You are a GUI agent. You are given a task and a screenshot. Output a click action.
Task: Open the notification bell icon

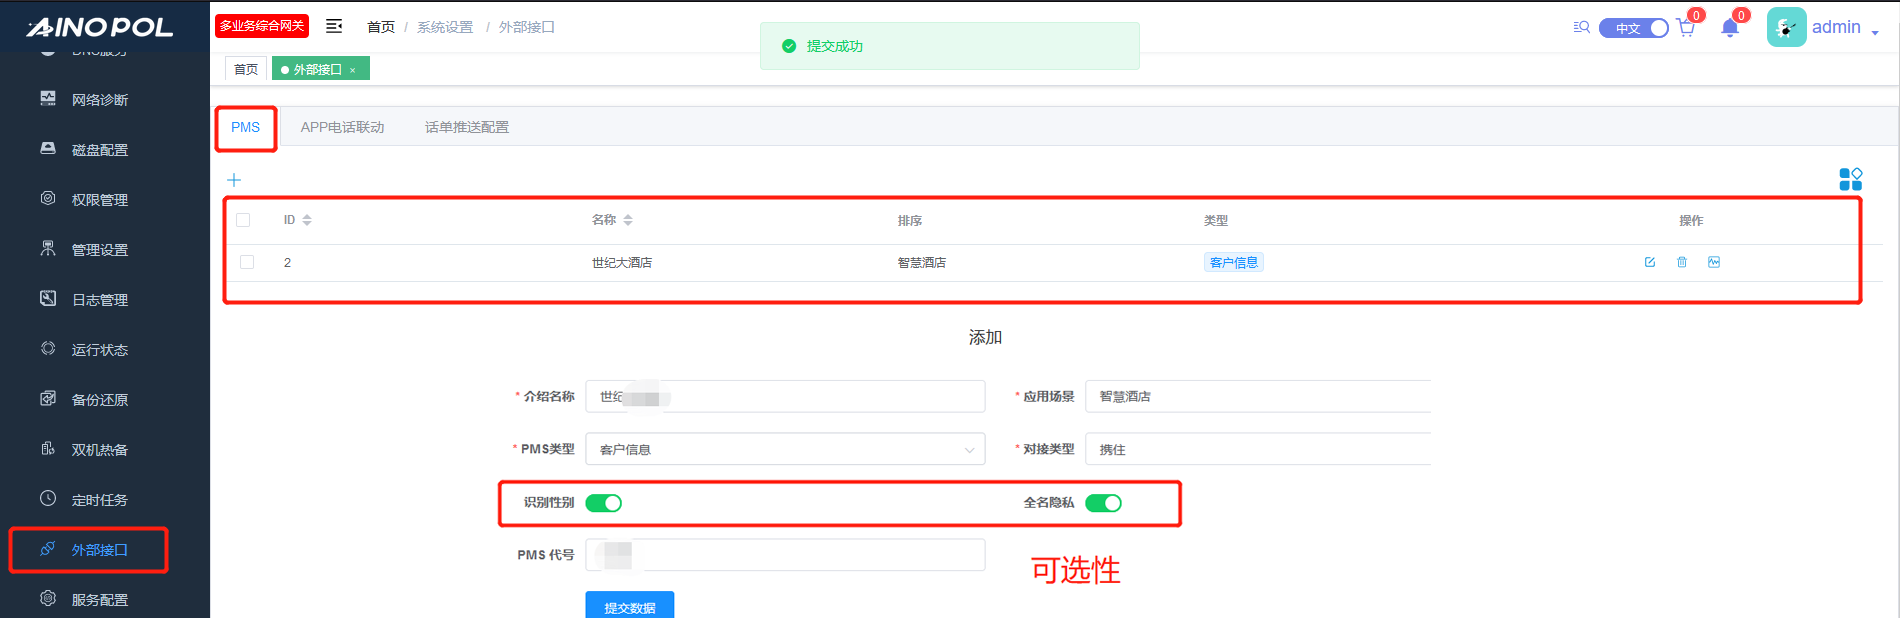(x=1730, y=28)
